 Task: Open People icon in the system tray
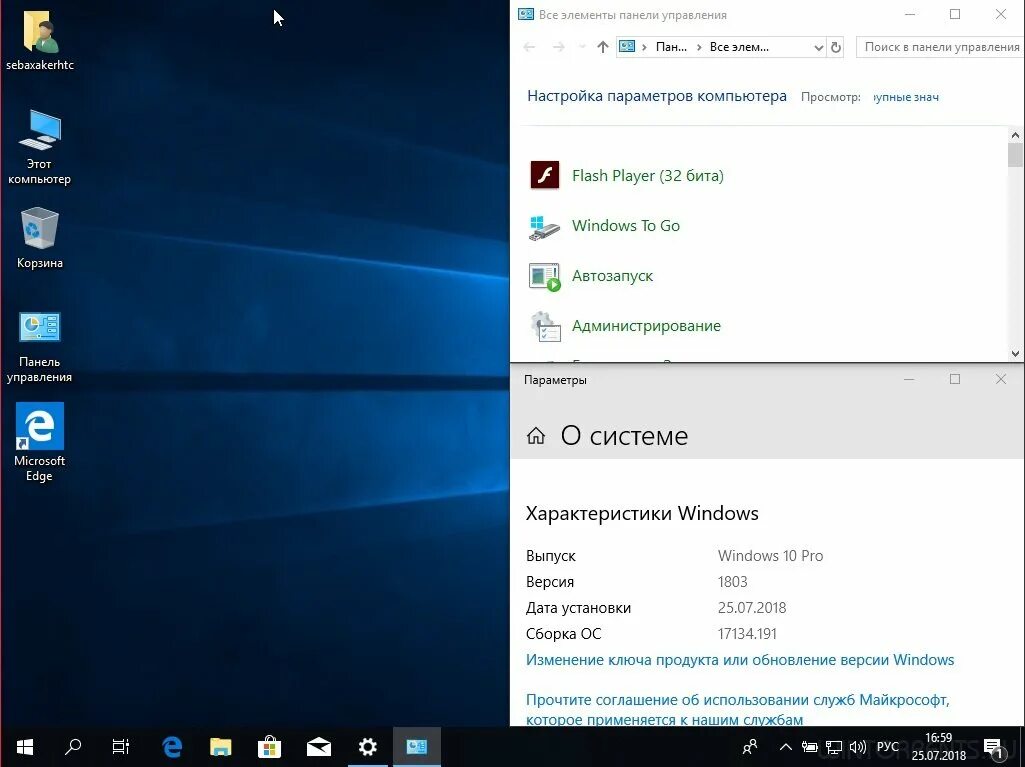pyautogui.click(x=750, y=747)
